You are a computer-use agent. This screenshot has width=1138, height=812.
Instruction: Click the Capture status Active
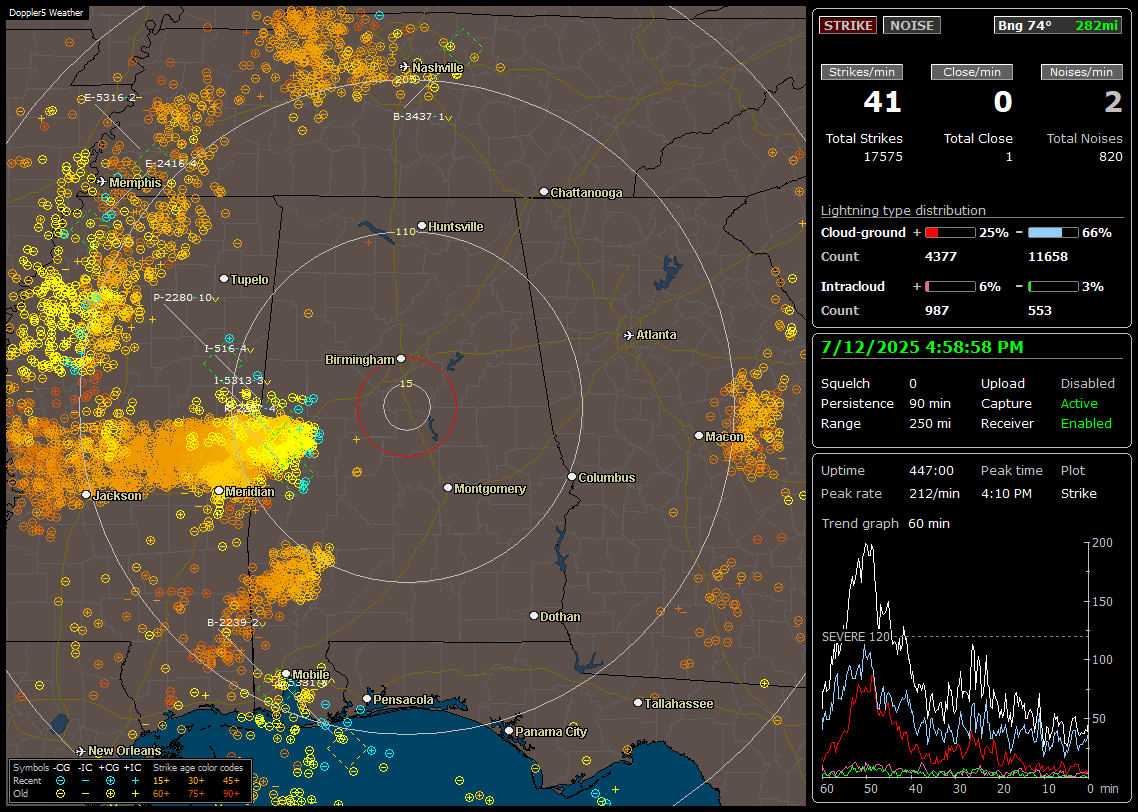1079,403
